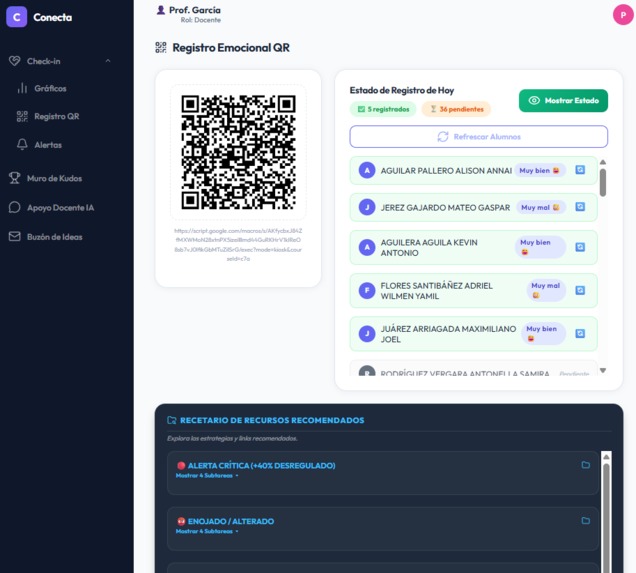Toggle Mostrar Estado visibility button
This screenshot has width=636, height=573.
coord(563,101)
